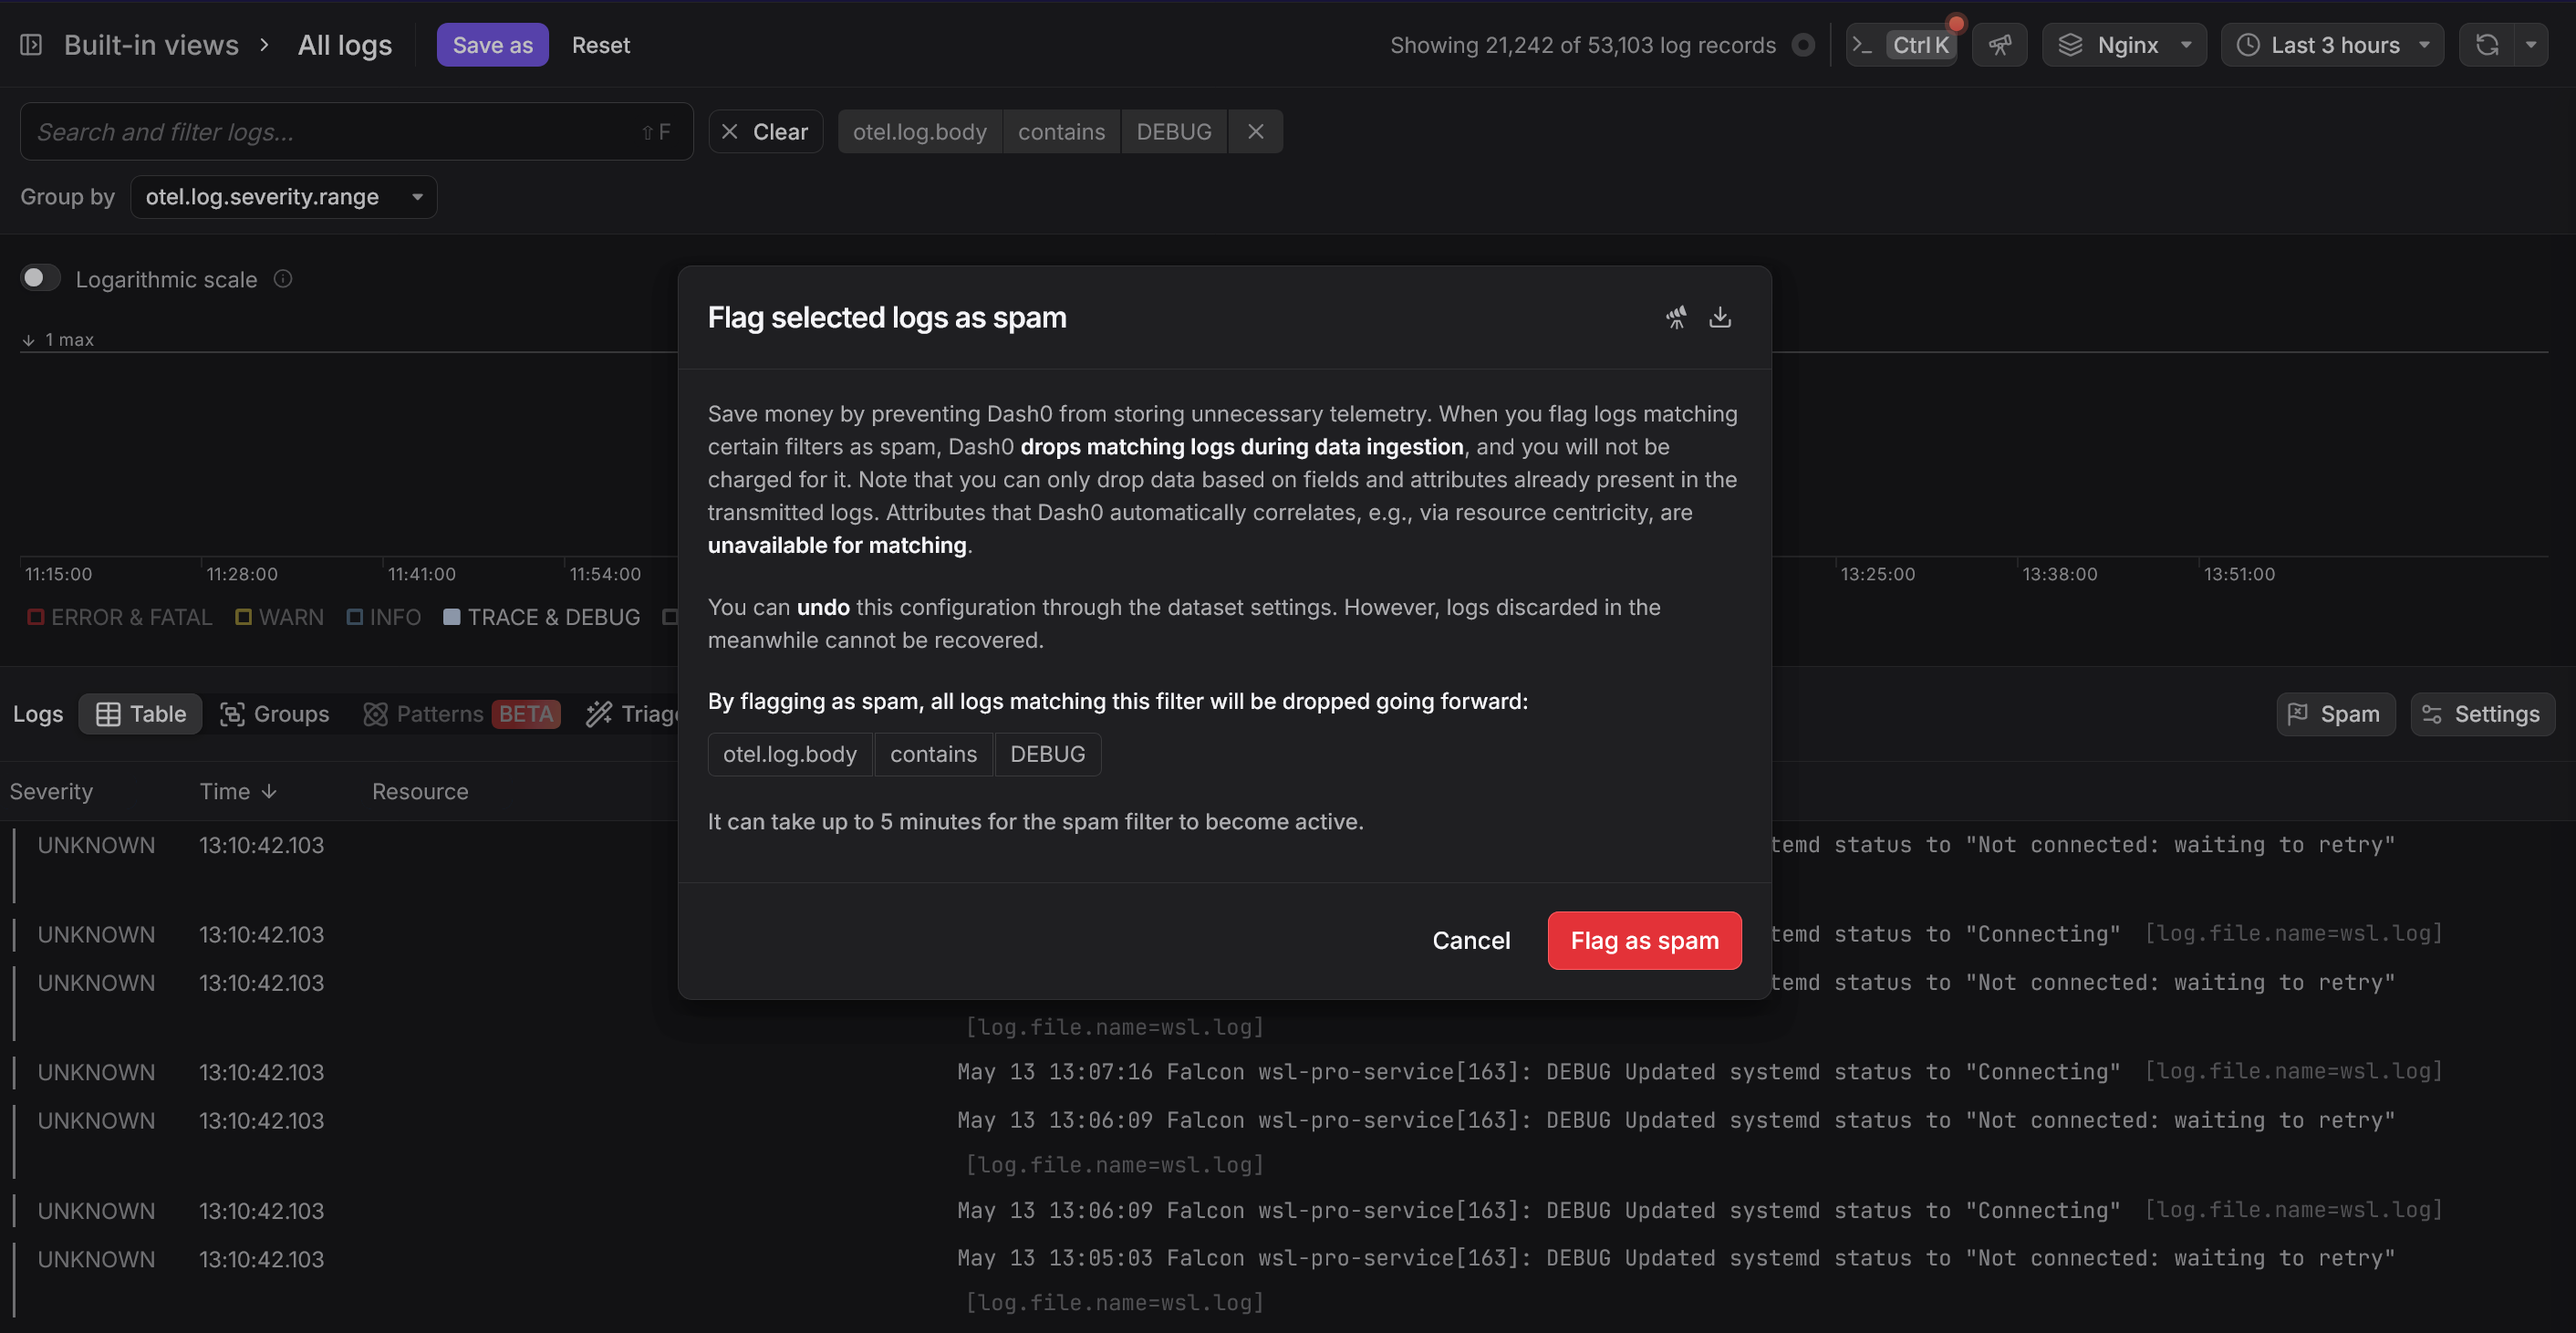The image size is (2576, 1333).
Task: Open the Last 3 hours time range dropdown
Action: click(2332, 45)
